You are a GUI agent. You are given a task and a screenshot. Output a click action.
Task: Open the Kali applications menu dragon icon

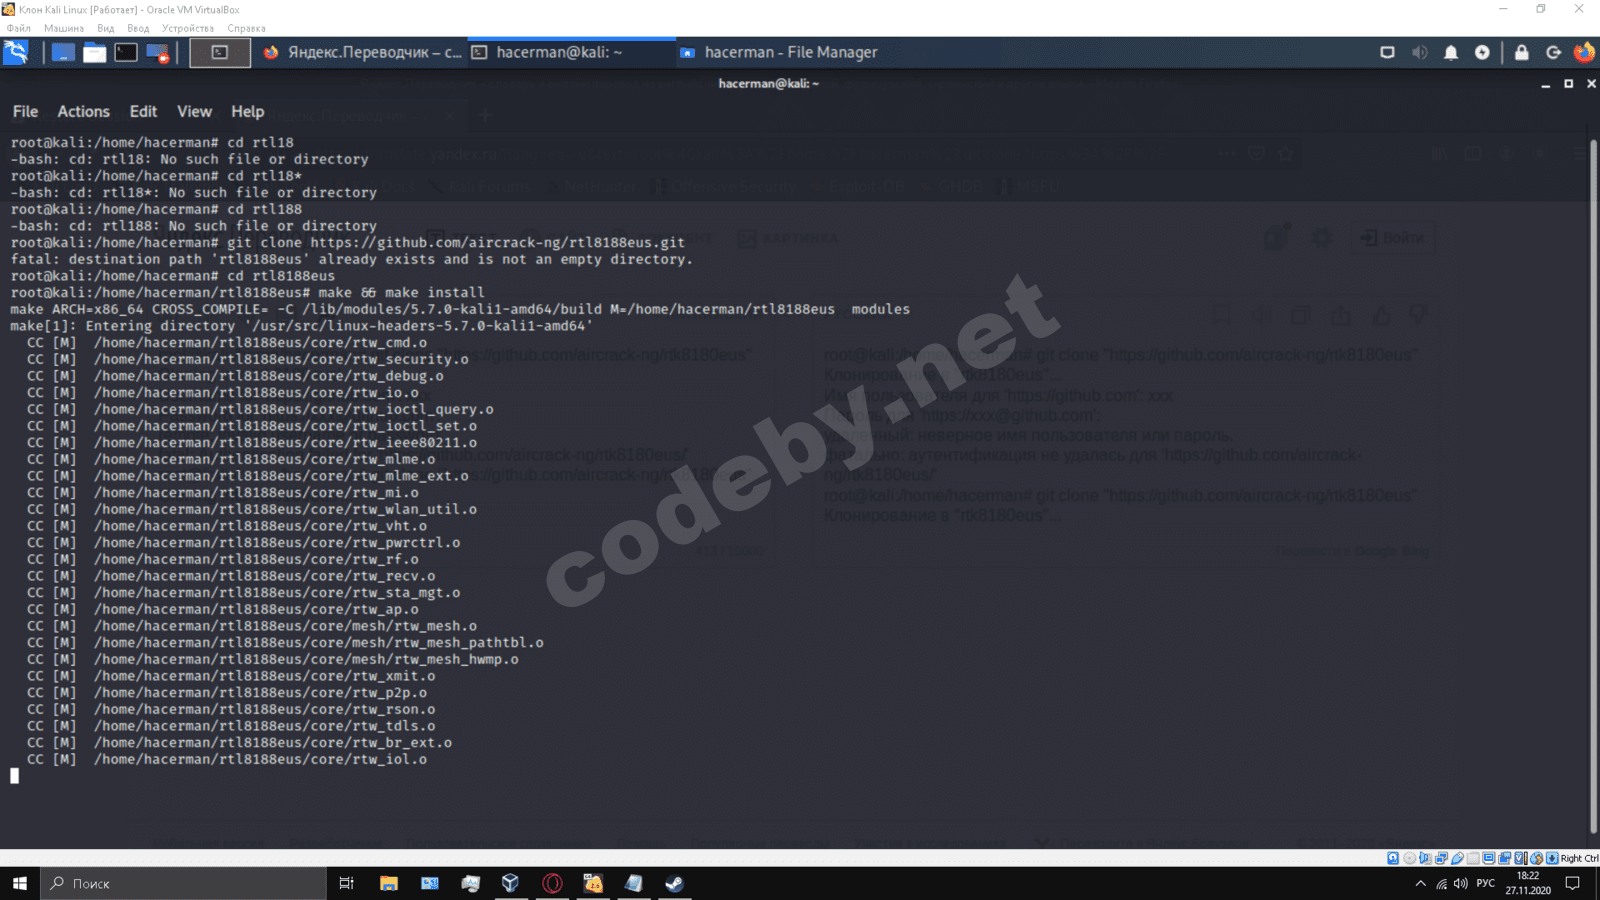coord(16,52)
